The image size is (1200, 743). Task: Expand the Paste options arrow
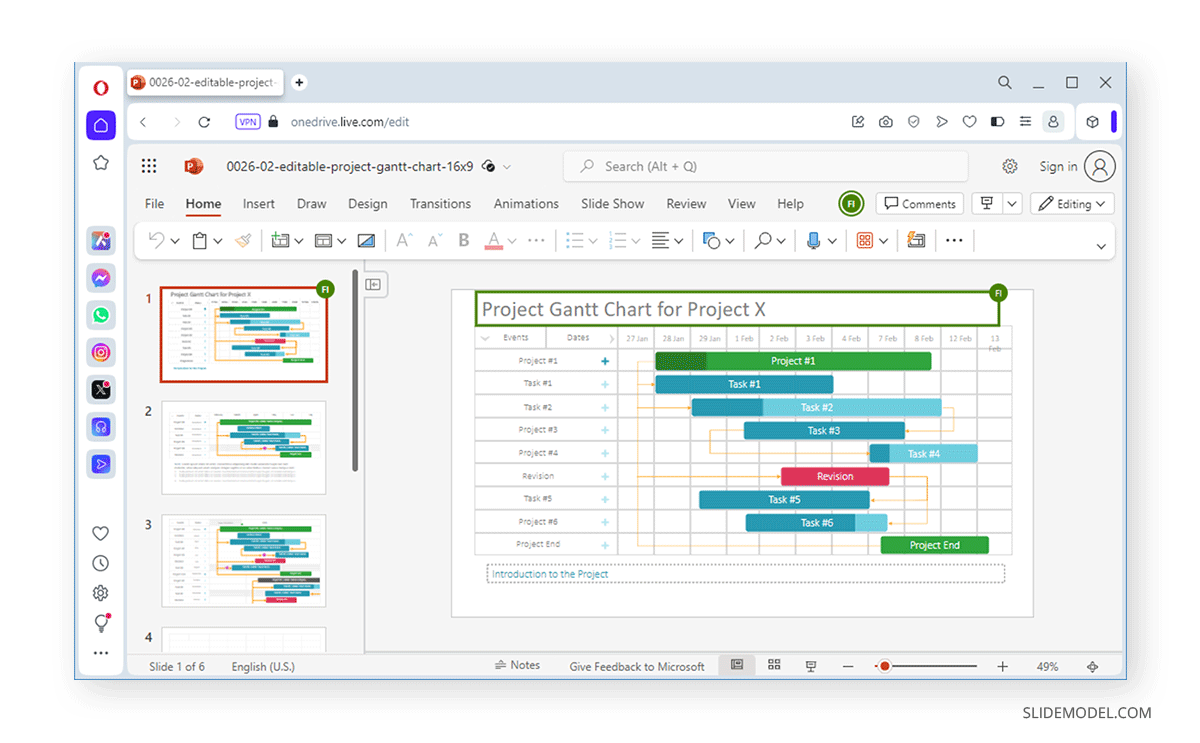coord(218,242)
